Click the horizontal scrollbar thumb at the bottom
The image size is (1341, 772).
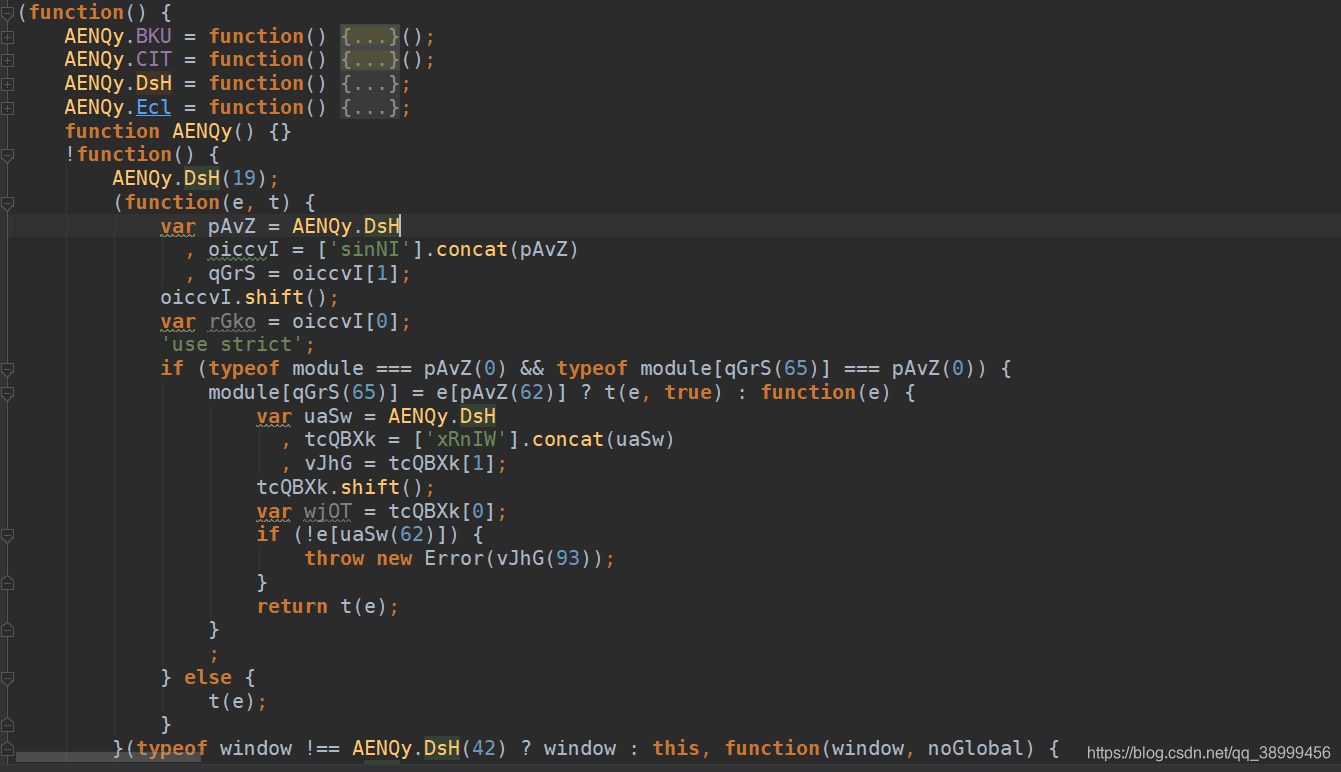[x=108, y=757]
